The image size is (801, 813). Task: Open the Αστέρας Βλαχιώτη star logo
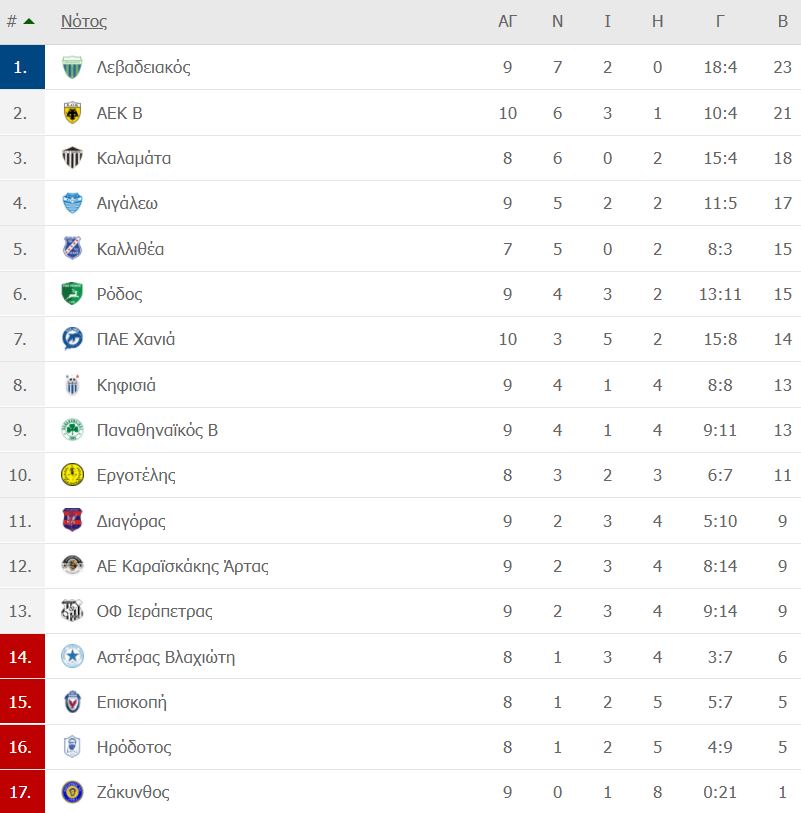[x=72, y=656]
